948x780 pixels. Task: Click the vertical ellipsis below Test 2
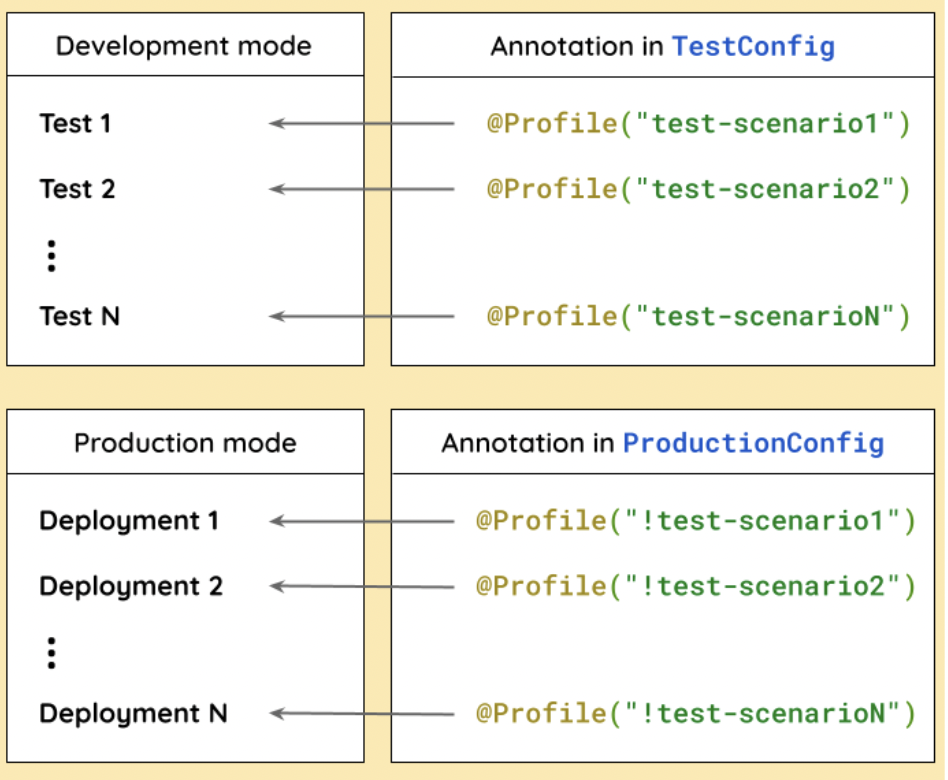point(52,254)
